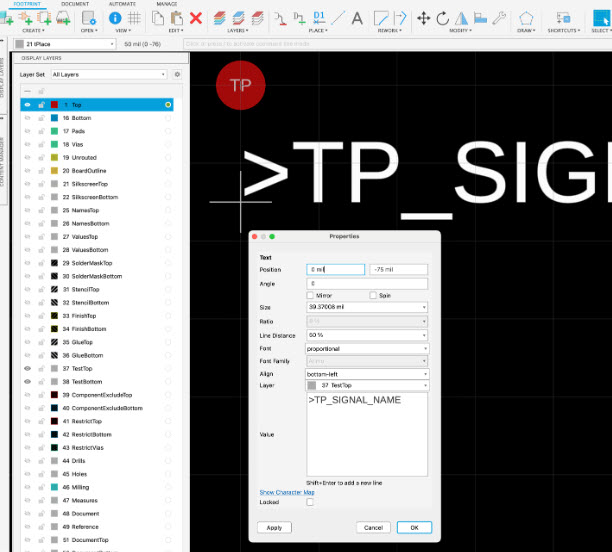Open the Show Character Map link

coord(287,493)
